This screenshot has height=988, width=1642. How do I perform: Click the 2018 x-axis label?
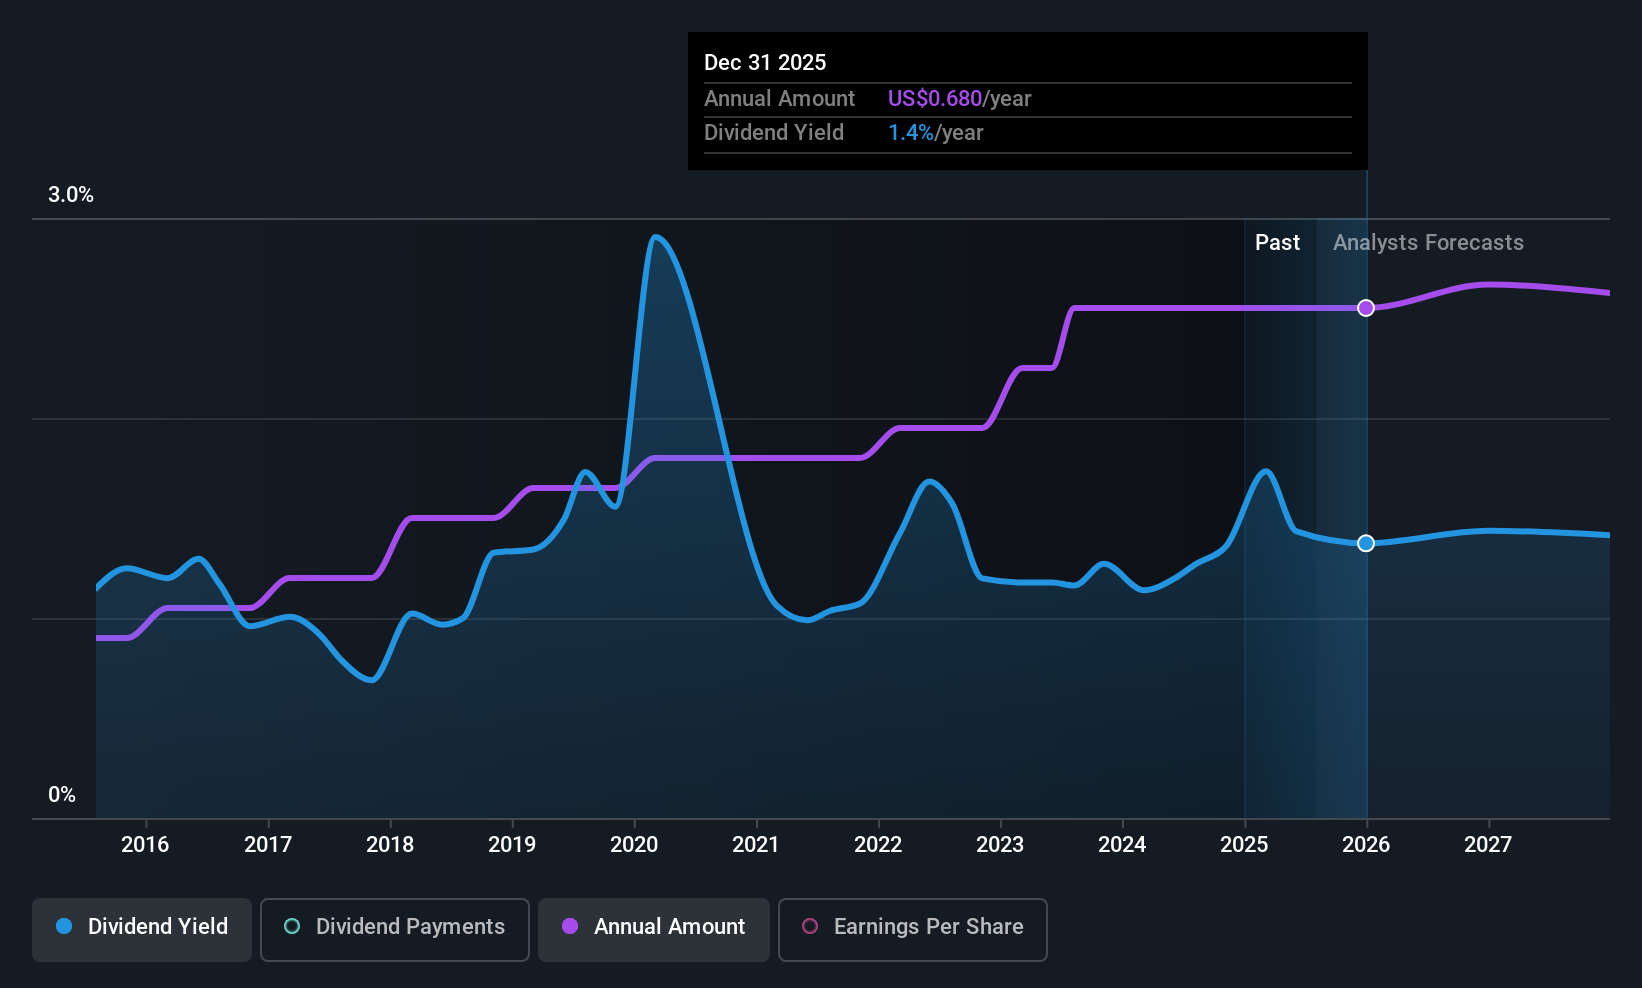[390, 844]
